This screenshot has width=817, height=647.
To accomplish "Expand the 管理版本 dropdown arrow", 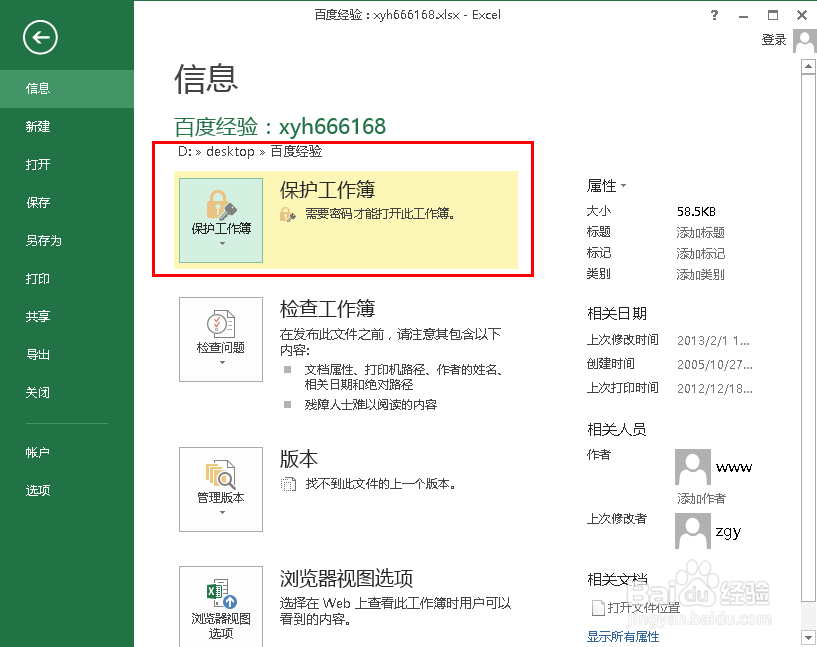I will point(220,513).
